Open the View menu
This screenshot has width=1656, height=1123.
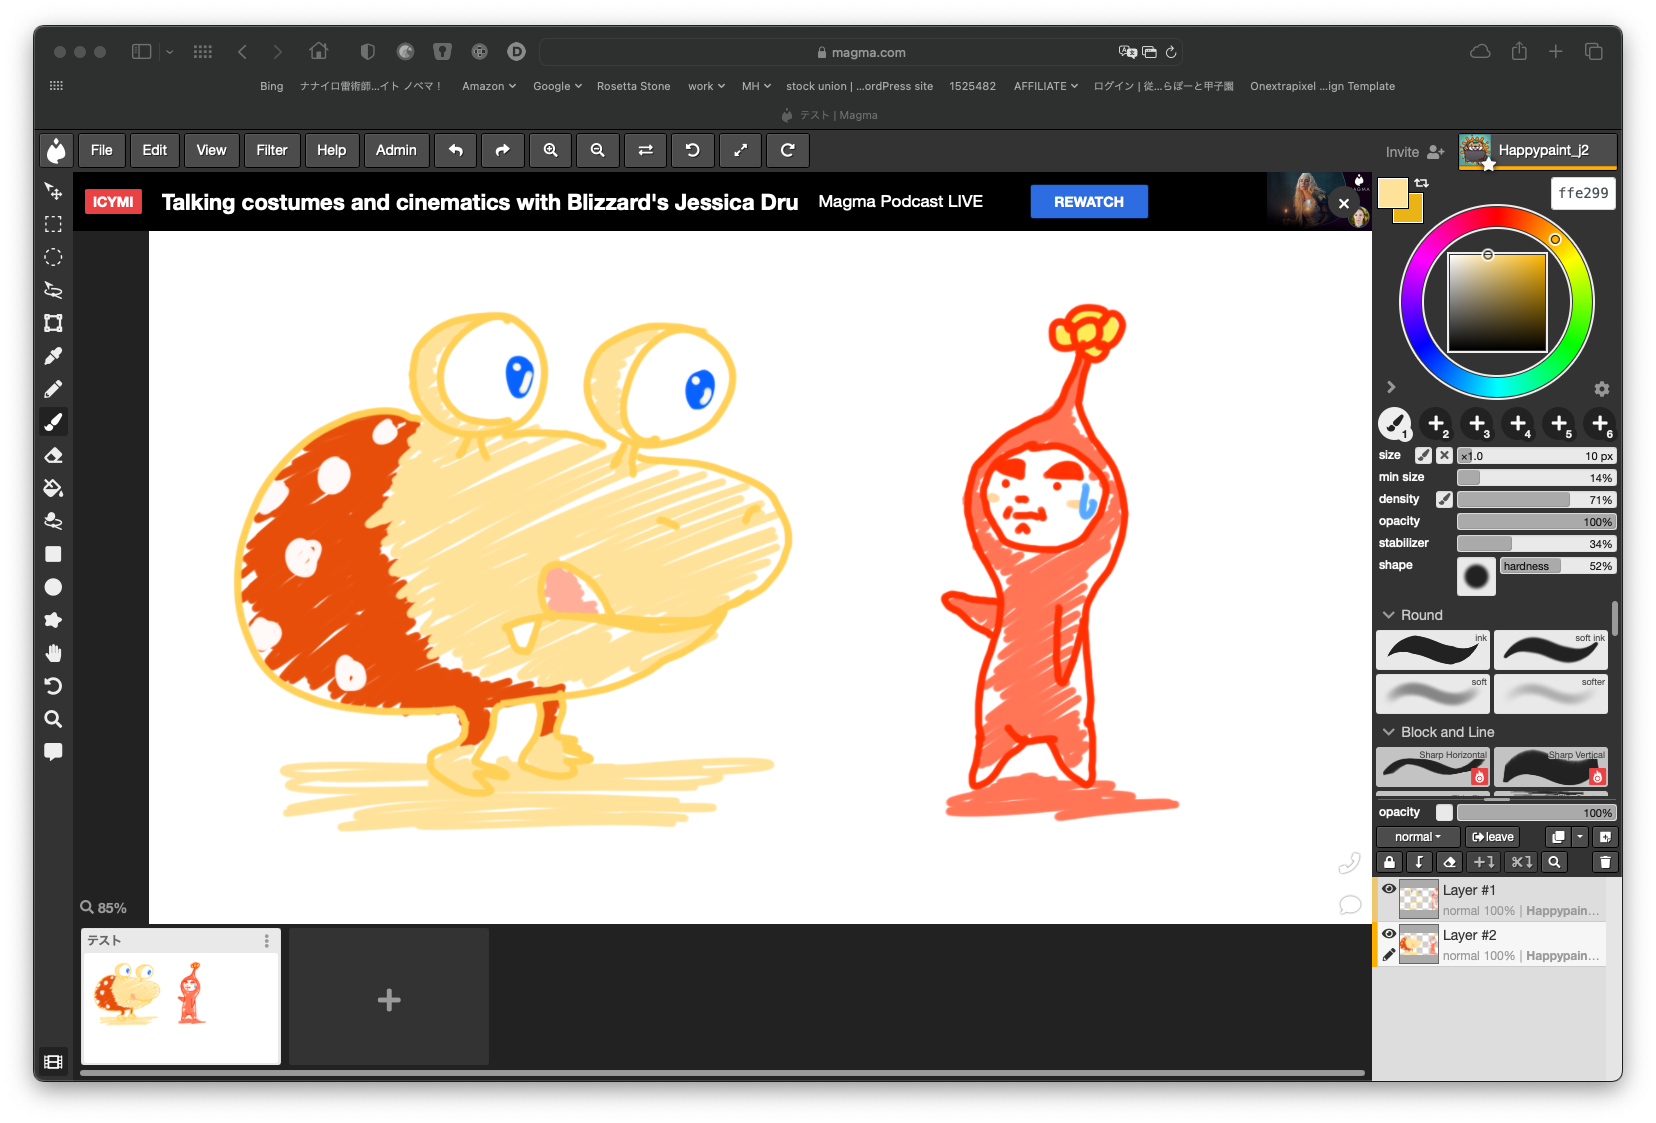211,150
